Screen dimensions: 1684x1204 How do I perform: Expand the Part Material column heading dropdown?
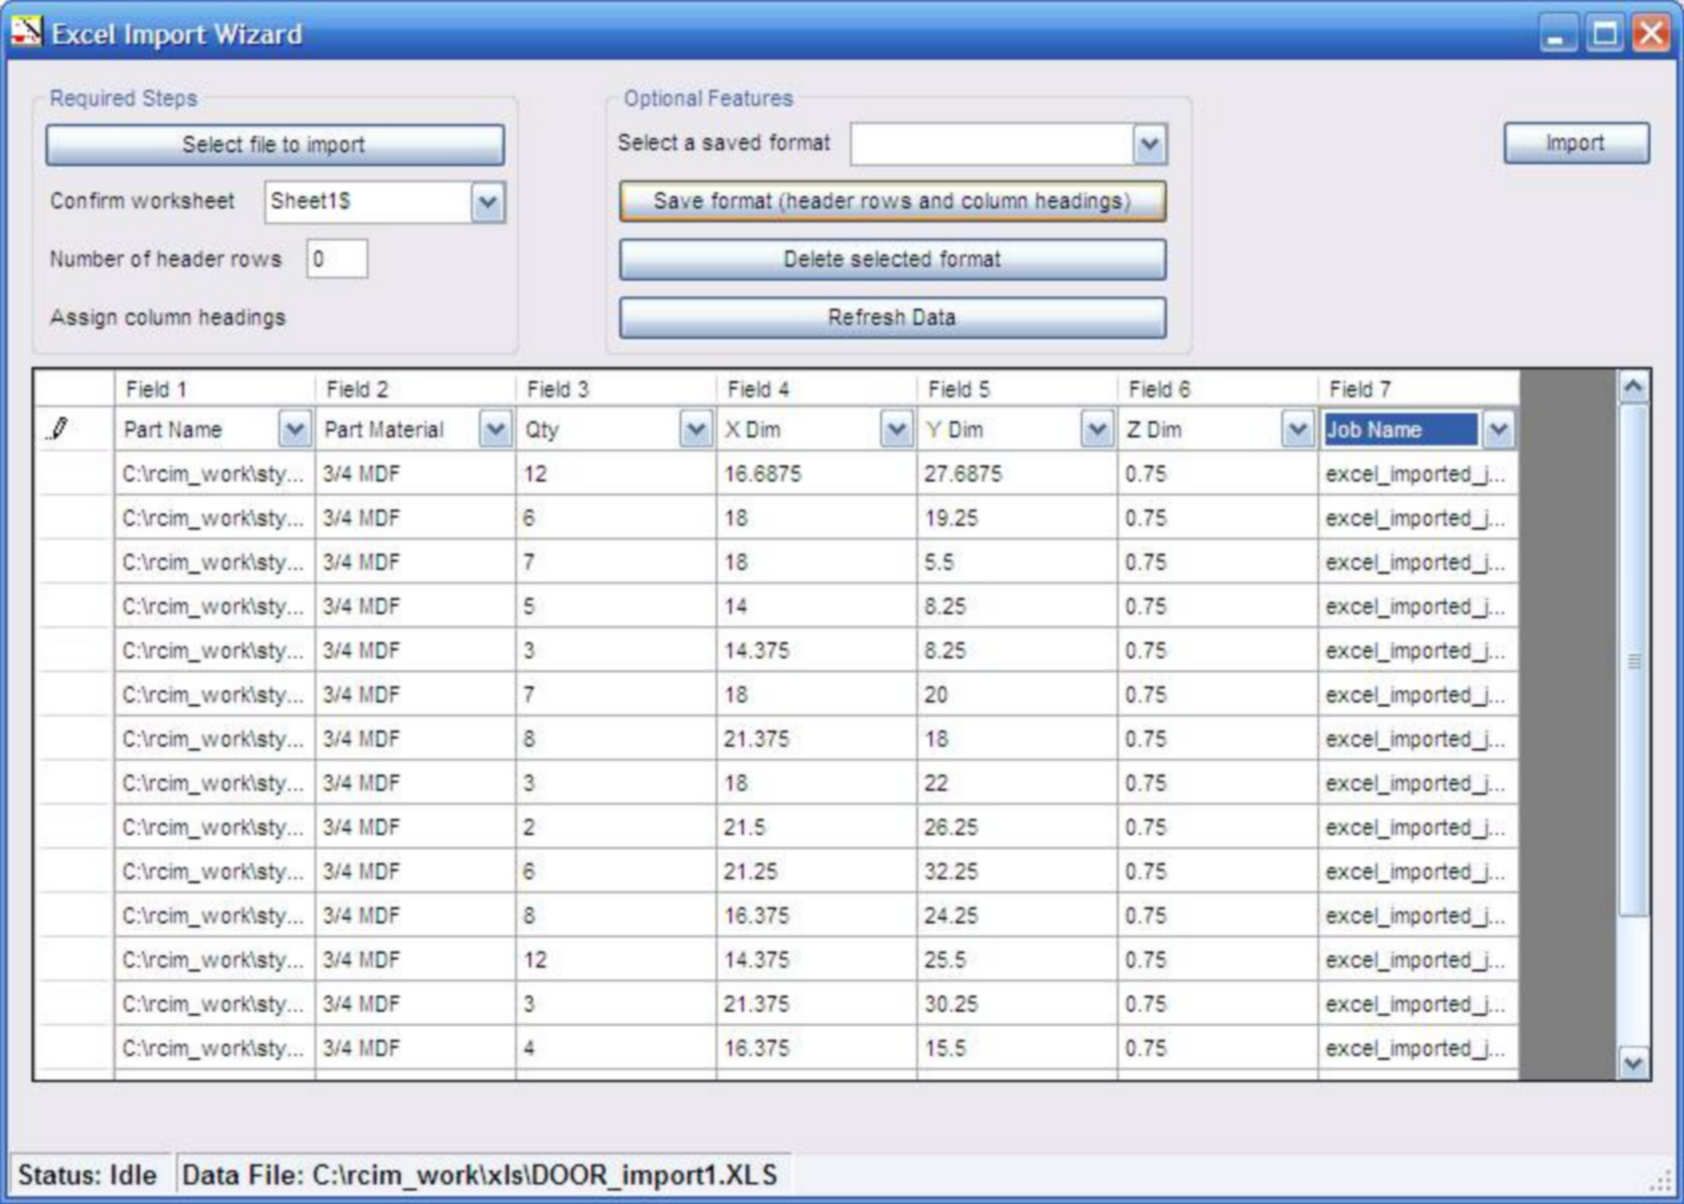tap(495, 430)
